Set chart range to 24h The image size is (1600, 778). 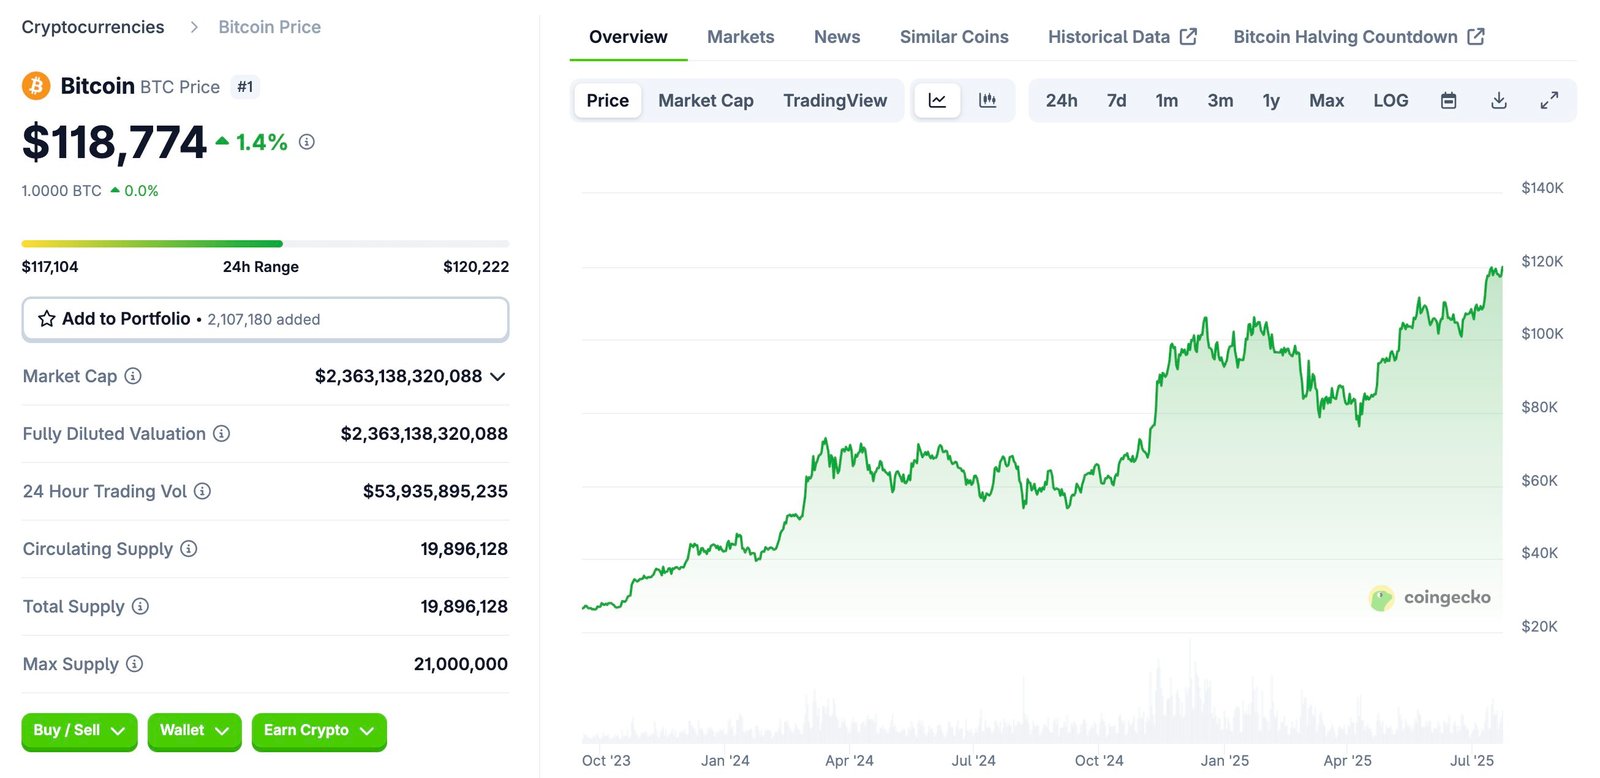point(1062,100)
